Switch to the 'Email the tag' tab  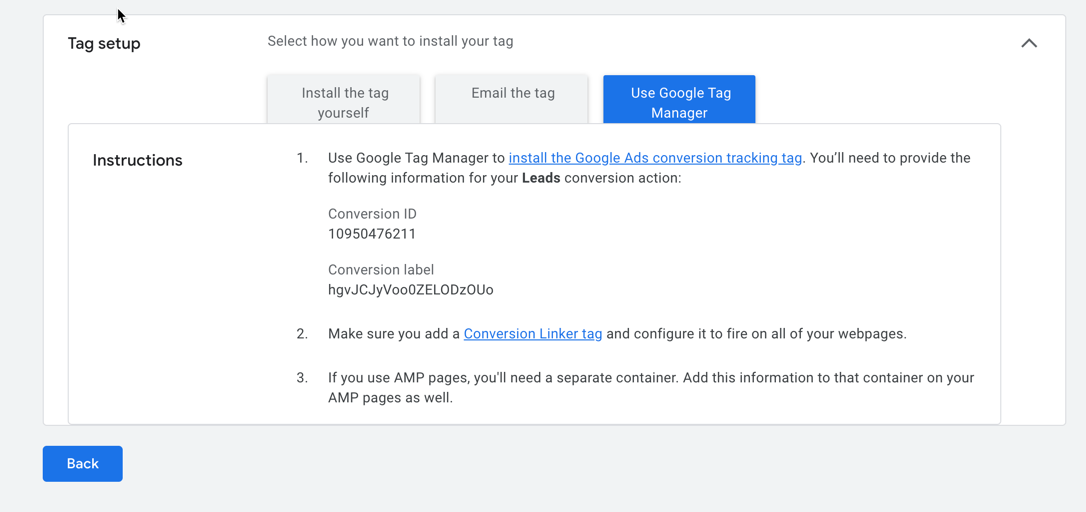(x=512, y=94)
